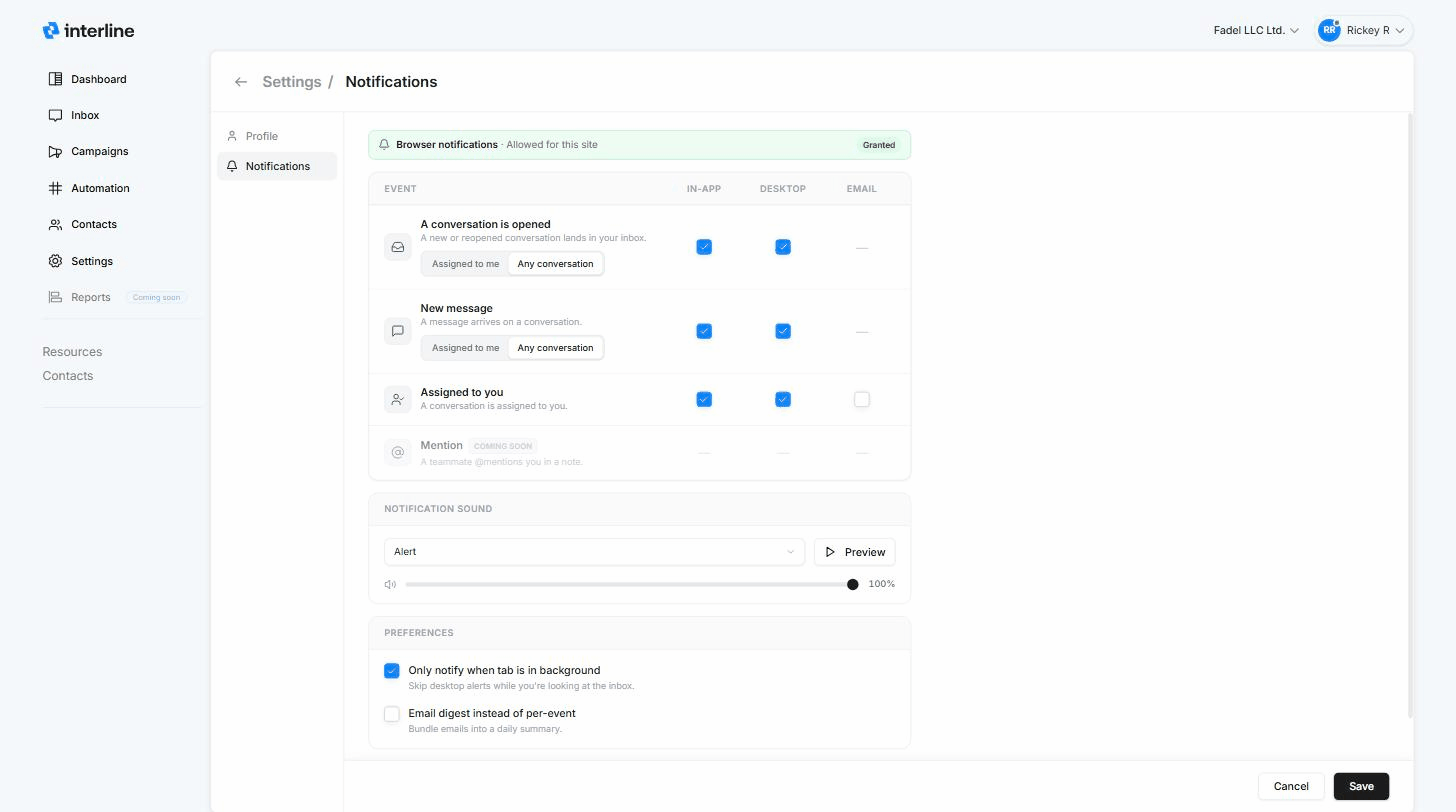The width and height of the screenshot is (1456, 812).
Task: Toggle Desktop for New message
Action: [783, 331]
